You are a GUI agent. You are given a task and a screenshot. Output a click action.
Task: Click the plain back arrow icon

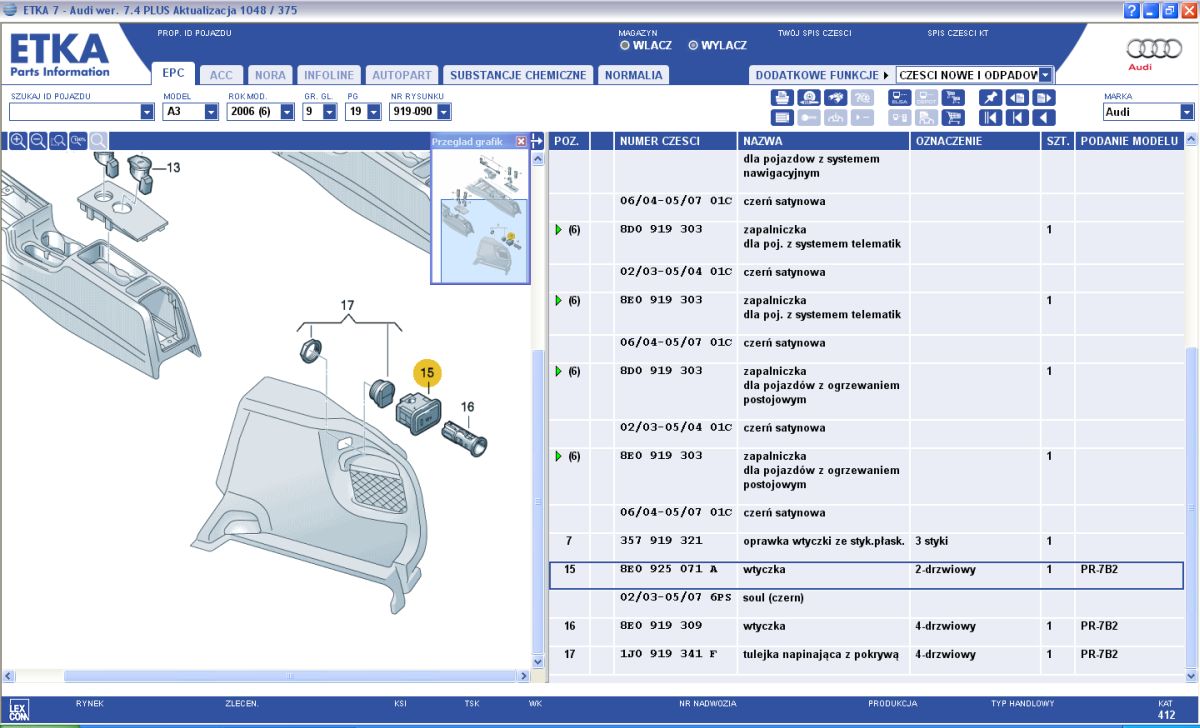pyautogui.click(x=1044, y=117)
